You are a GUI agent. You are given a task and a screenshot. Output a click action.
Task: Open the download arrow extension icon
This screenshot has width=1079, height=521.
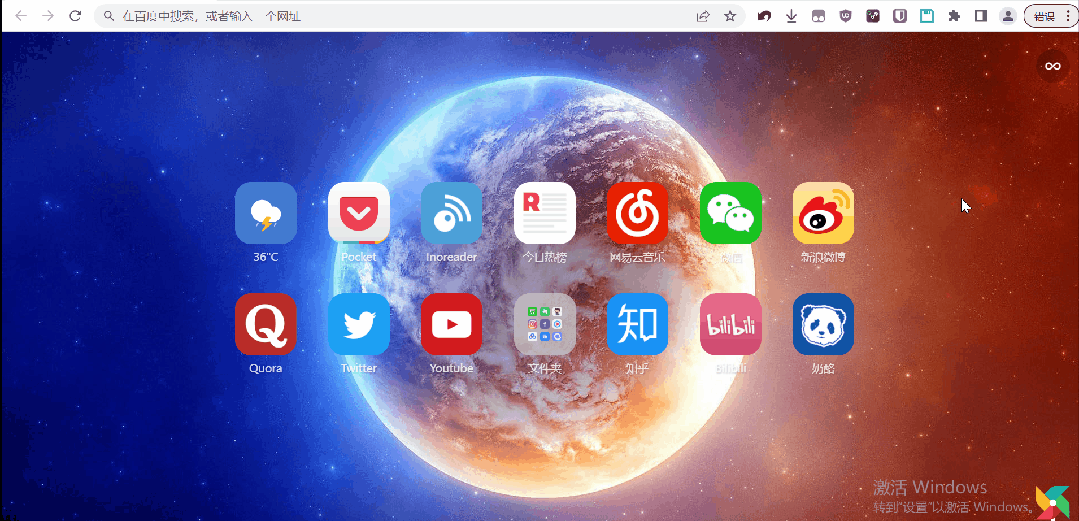(x=791, y=16)
